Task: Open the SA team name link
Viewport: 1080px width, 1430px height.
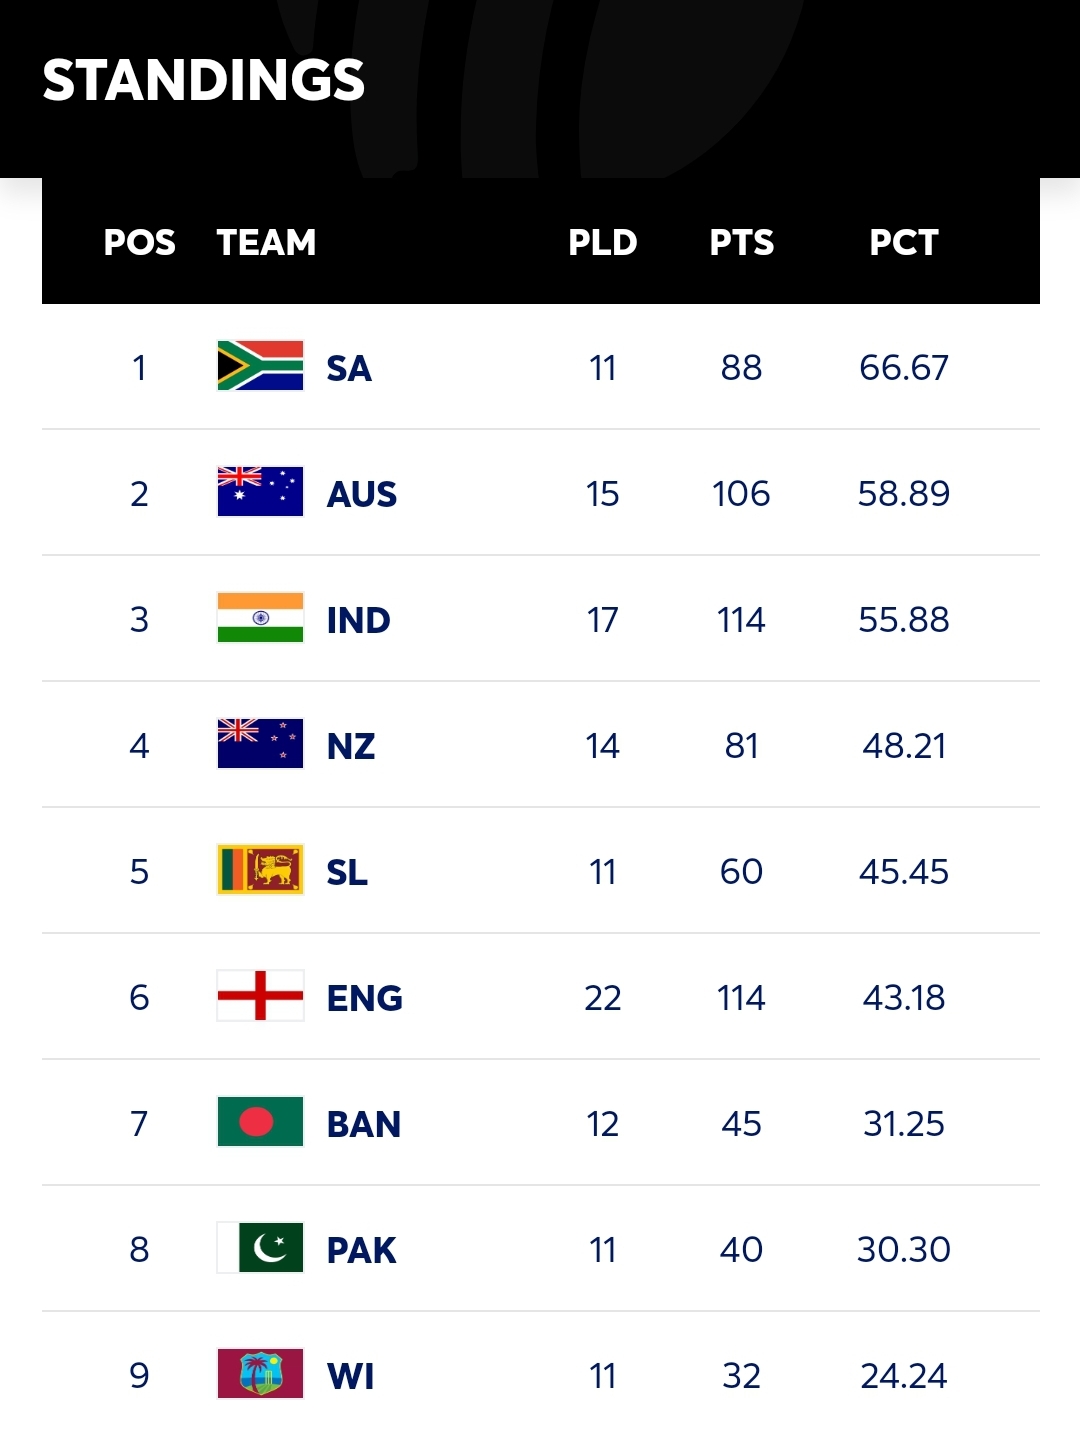Action: (349, 369)
